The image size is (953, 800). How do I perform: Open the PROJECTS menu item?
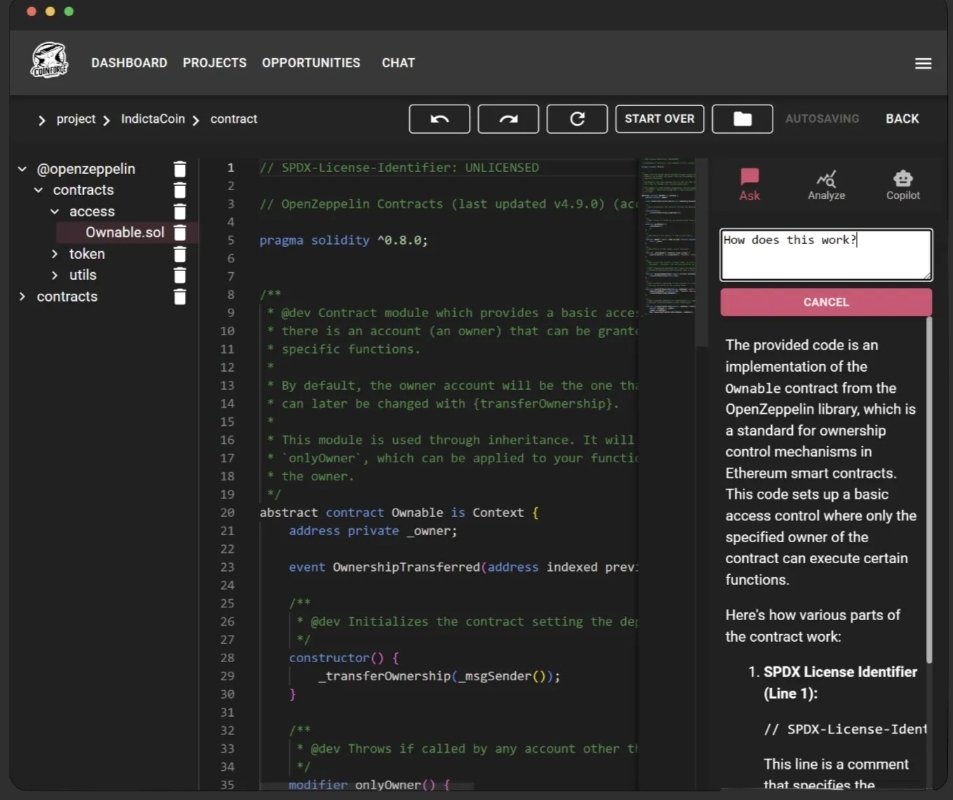pos(215,63)
